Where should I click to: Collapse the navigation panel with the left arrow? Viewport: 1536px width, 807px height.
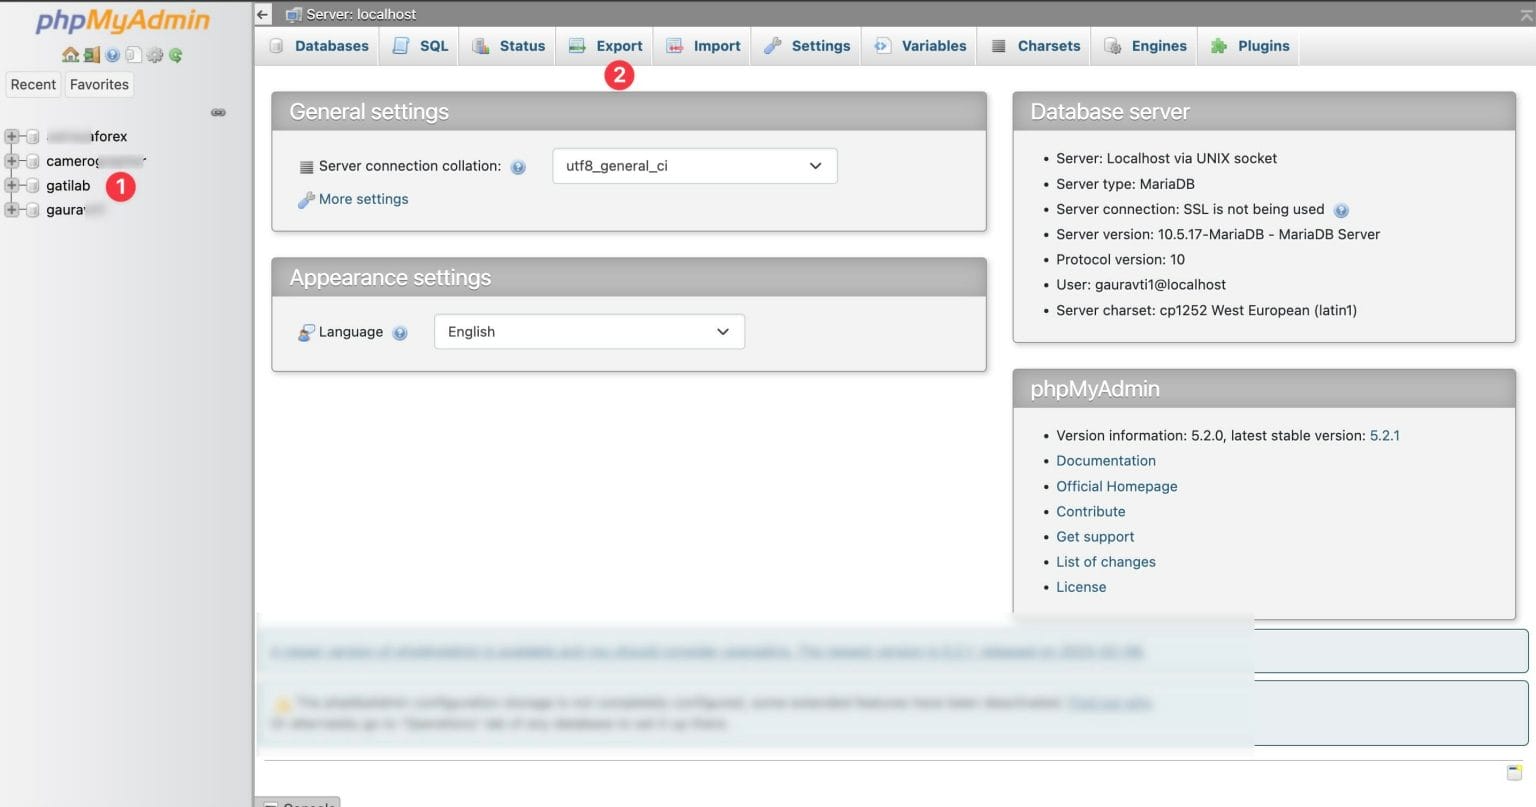click(x=262, y=14)
